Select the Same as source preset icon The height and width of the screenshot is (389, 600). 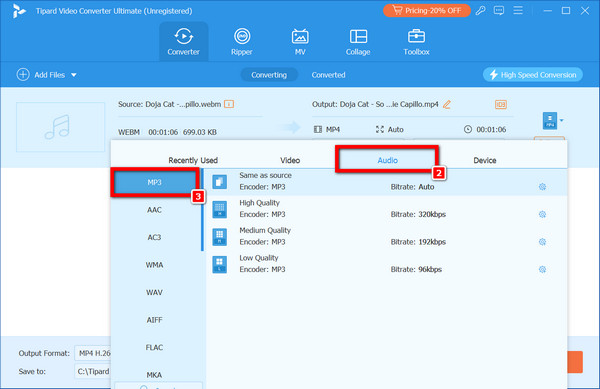click(220, 182)
